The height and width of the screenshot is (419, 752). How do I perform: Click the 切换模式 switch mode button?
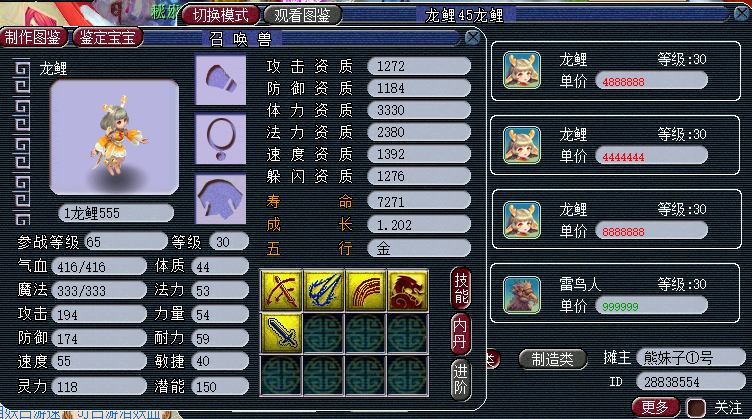point(221,15)
